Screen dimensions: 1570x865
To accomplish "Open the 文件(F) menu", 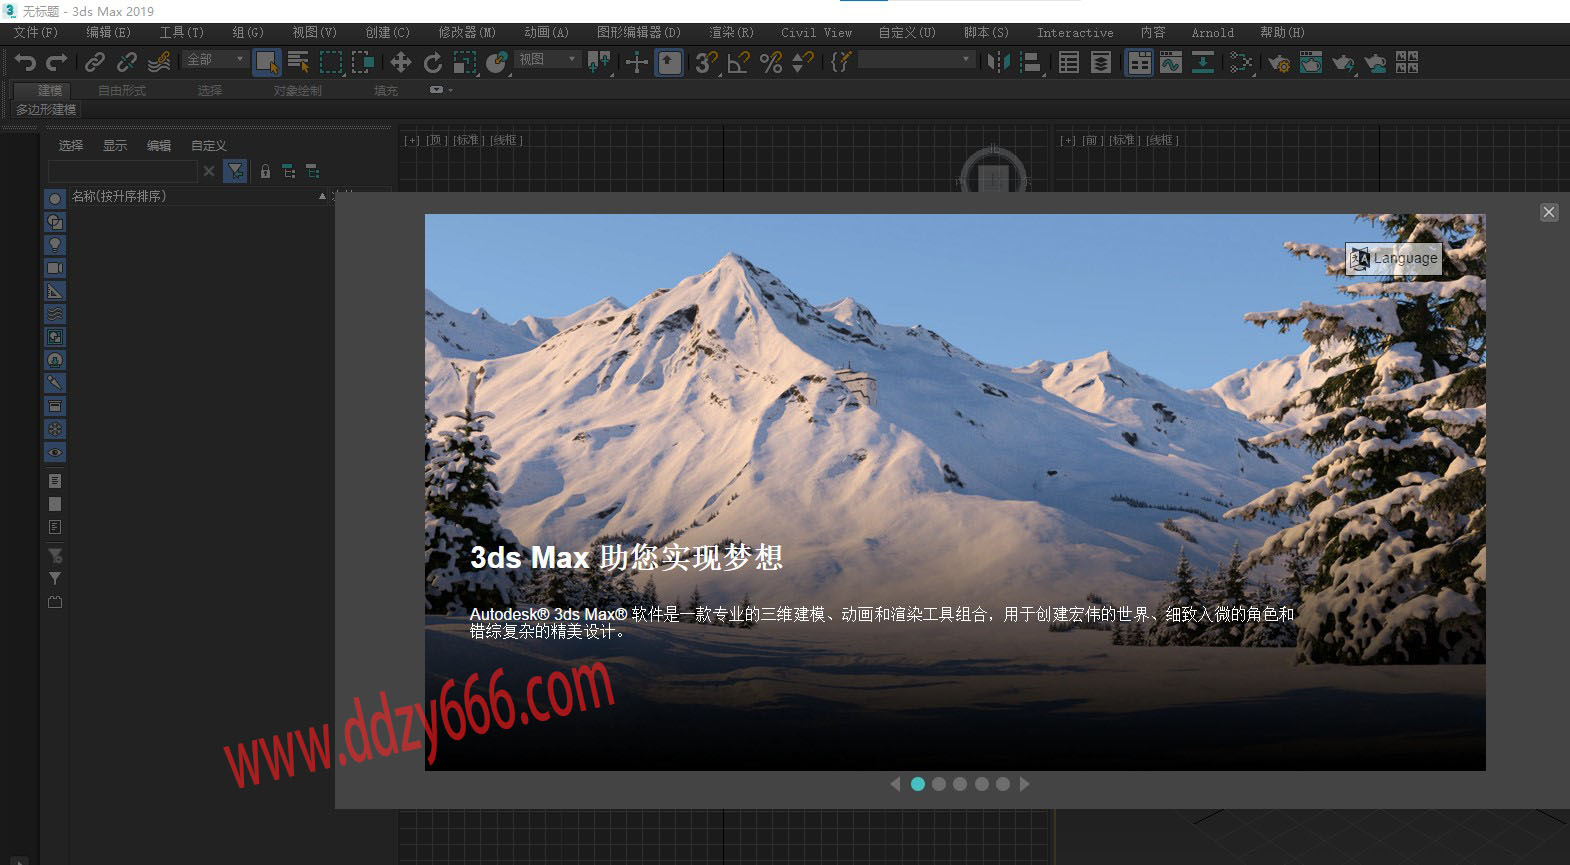I will coord(36,33).
